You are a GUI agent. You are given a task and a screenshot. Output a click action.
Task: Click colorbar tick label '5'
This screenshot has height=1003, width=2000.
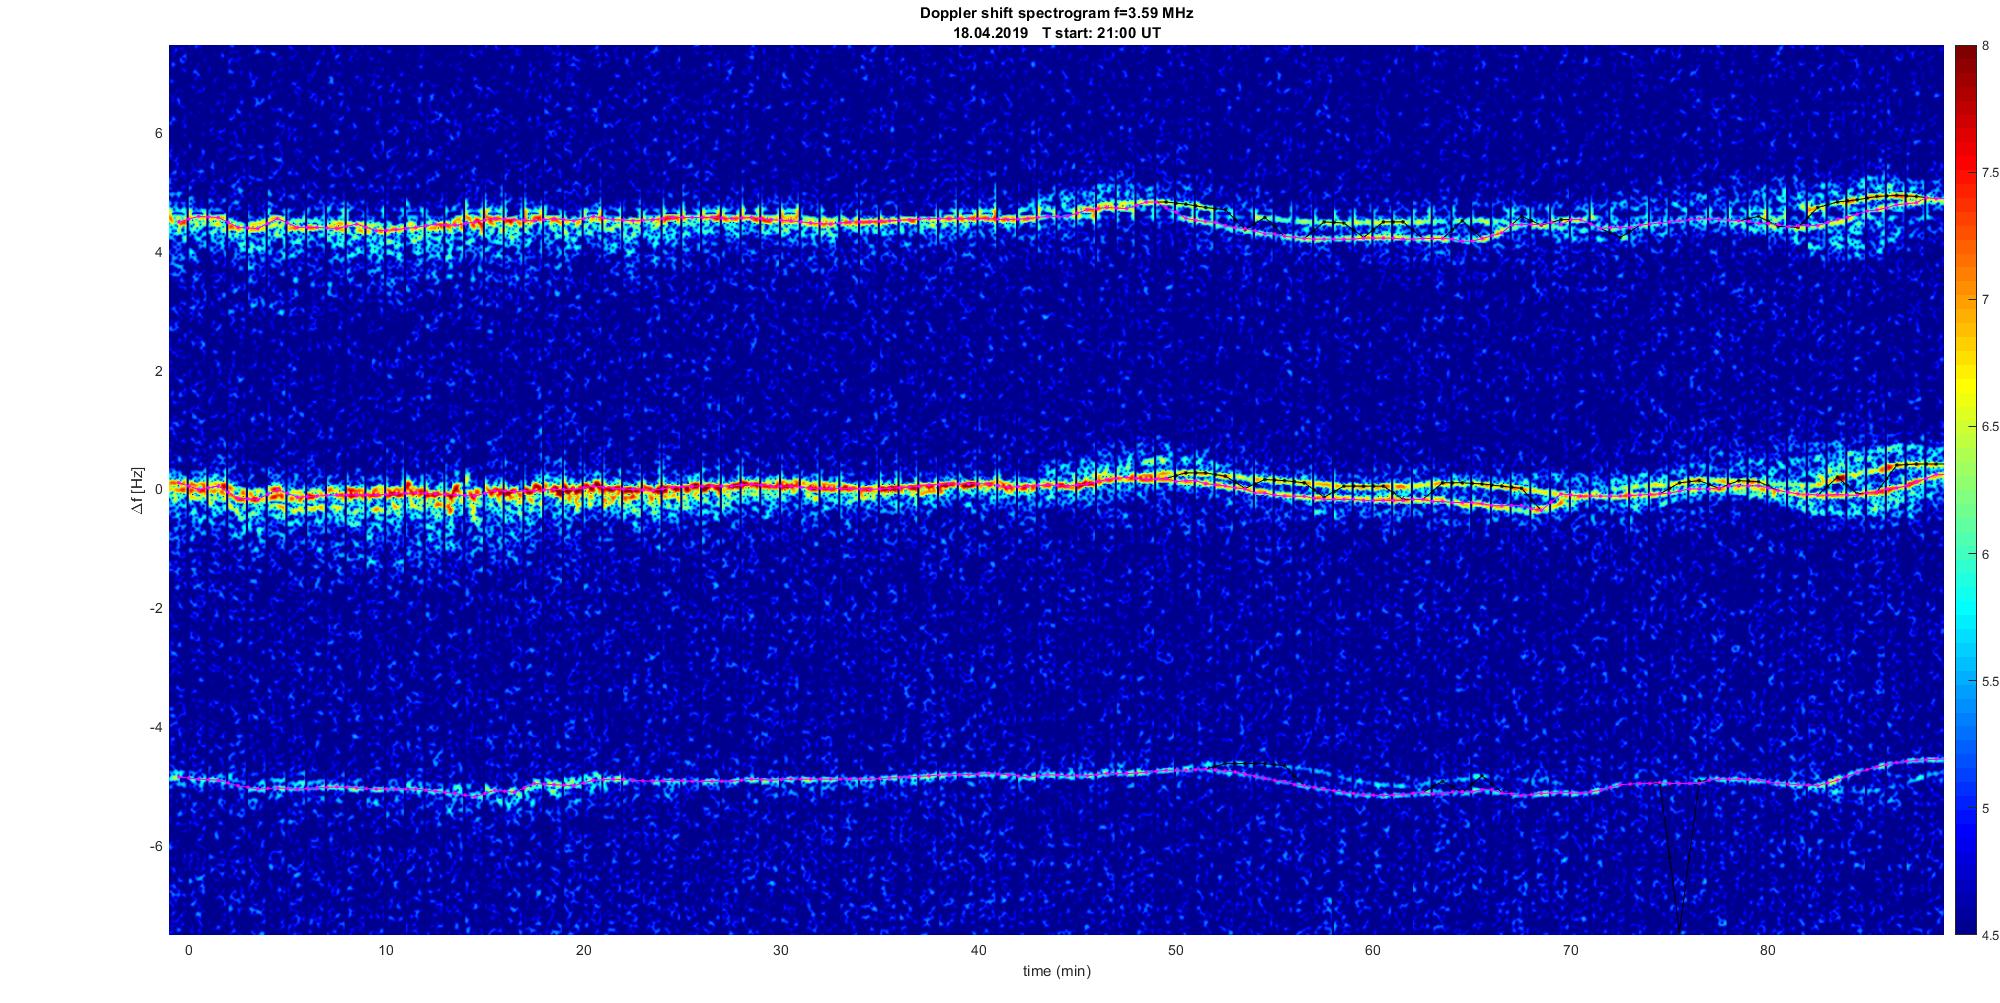(x=1985, y=809)
